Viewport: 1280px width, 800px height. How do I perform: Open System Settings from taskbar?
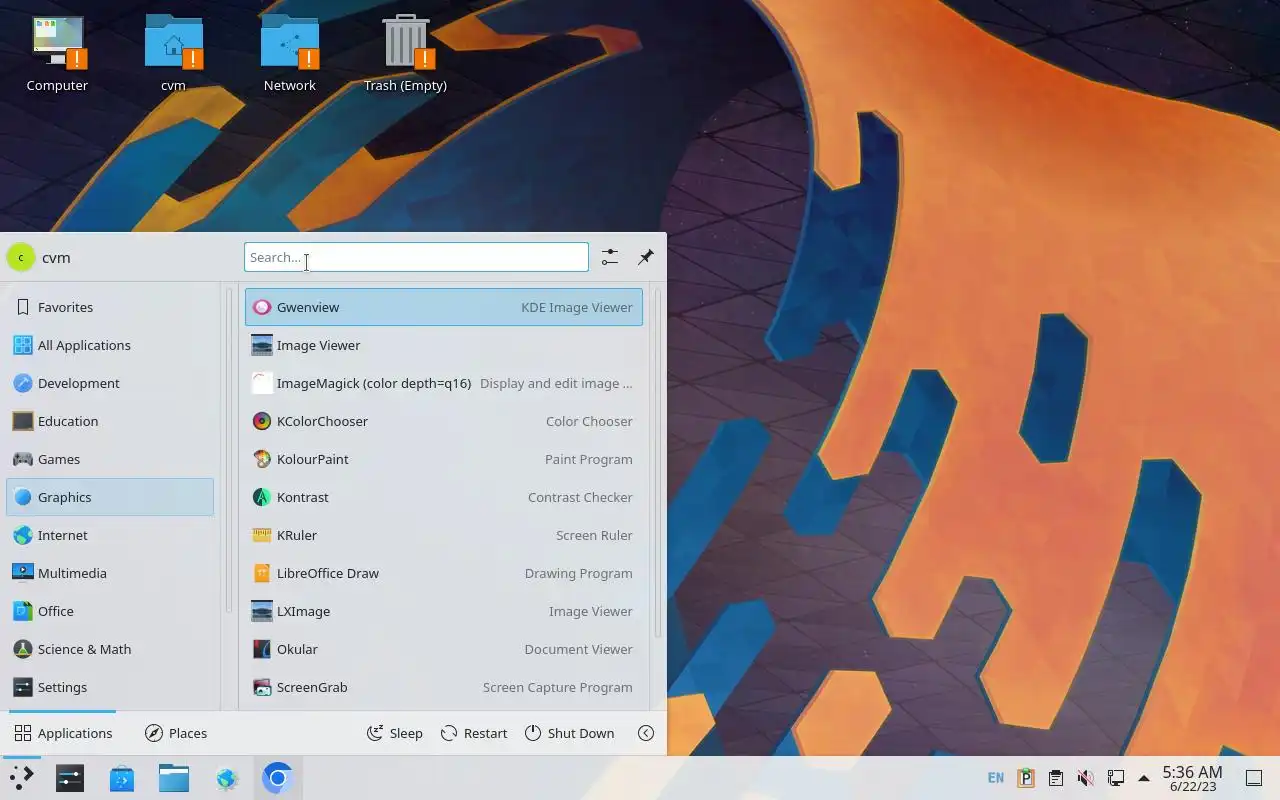click(x=70, y=778)
